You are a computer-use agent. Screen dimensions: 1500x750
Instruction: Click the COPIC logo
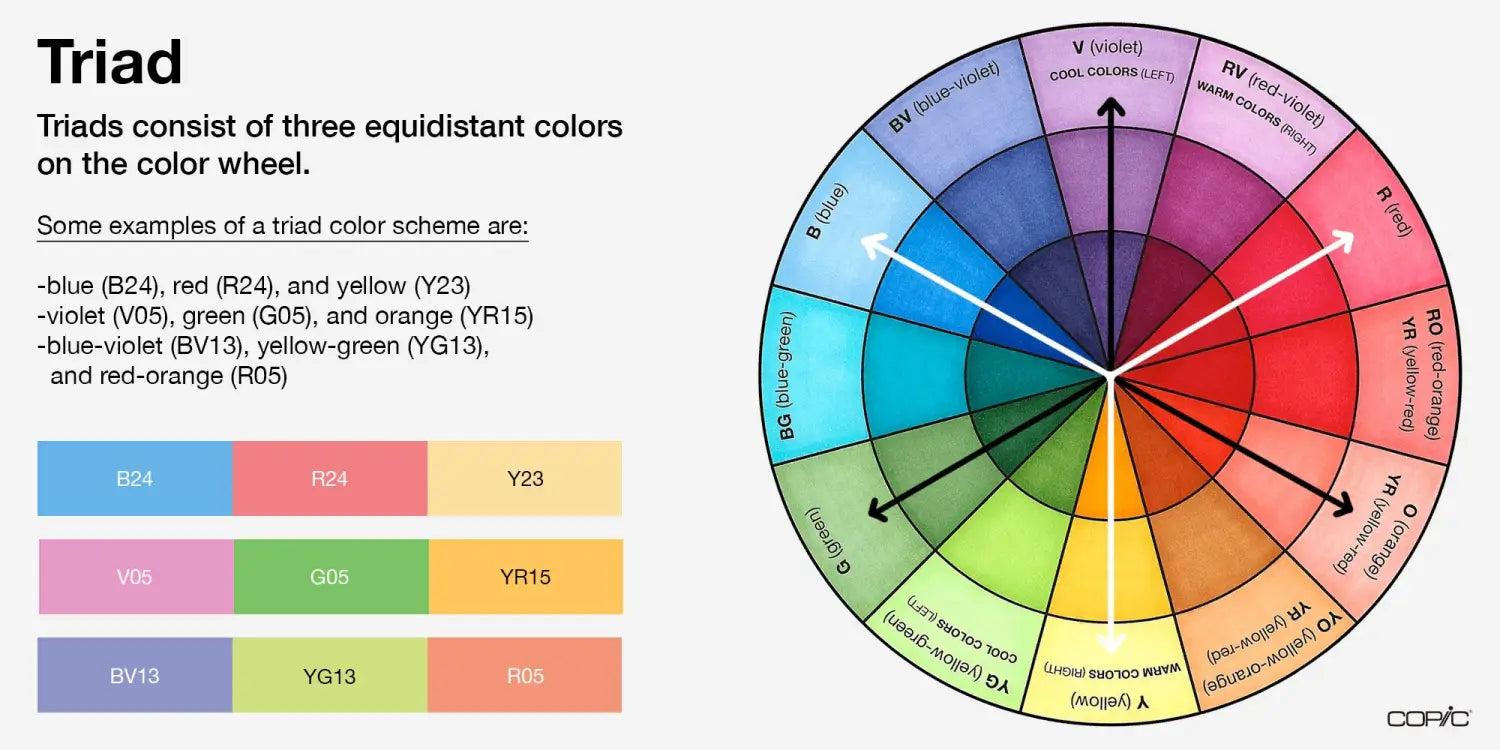1428,719
